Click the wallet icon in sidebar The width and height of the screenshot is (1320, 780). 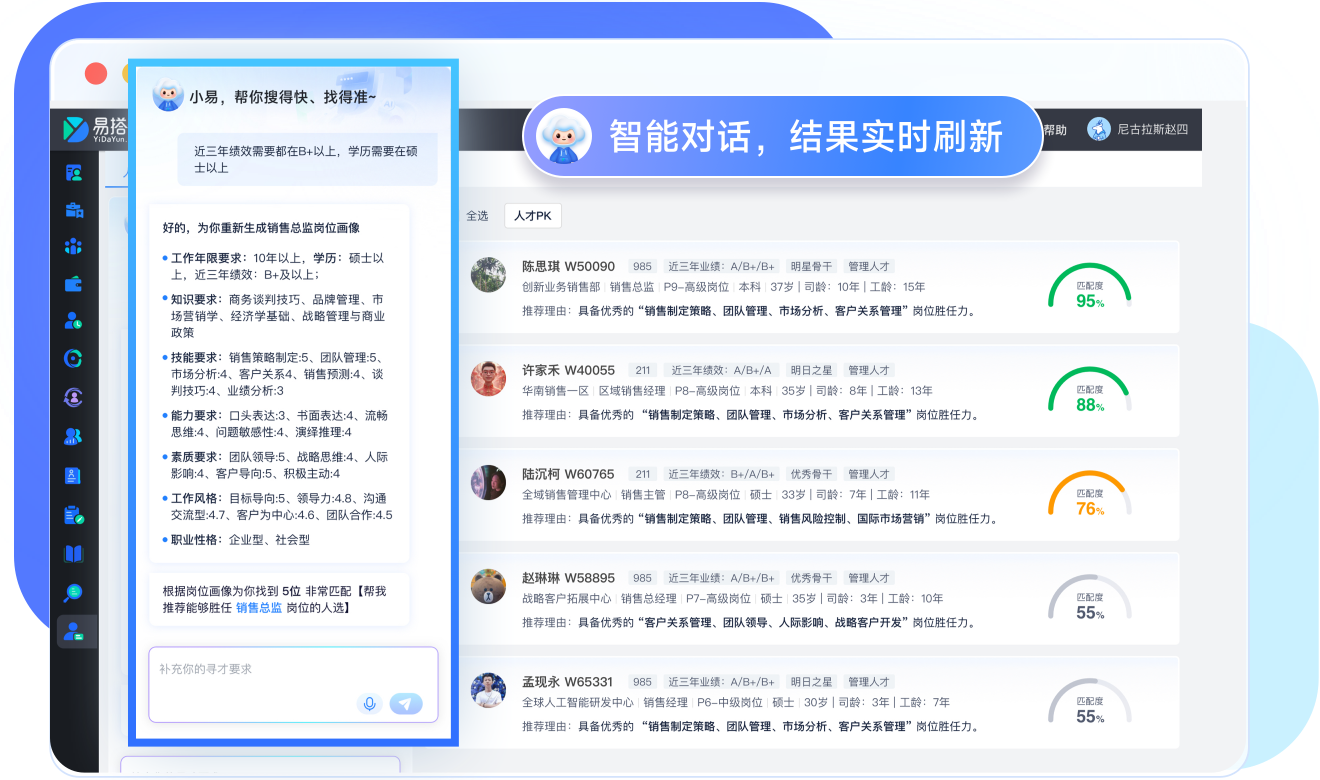pyautogui.click(x=74, y=284)
